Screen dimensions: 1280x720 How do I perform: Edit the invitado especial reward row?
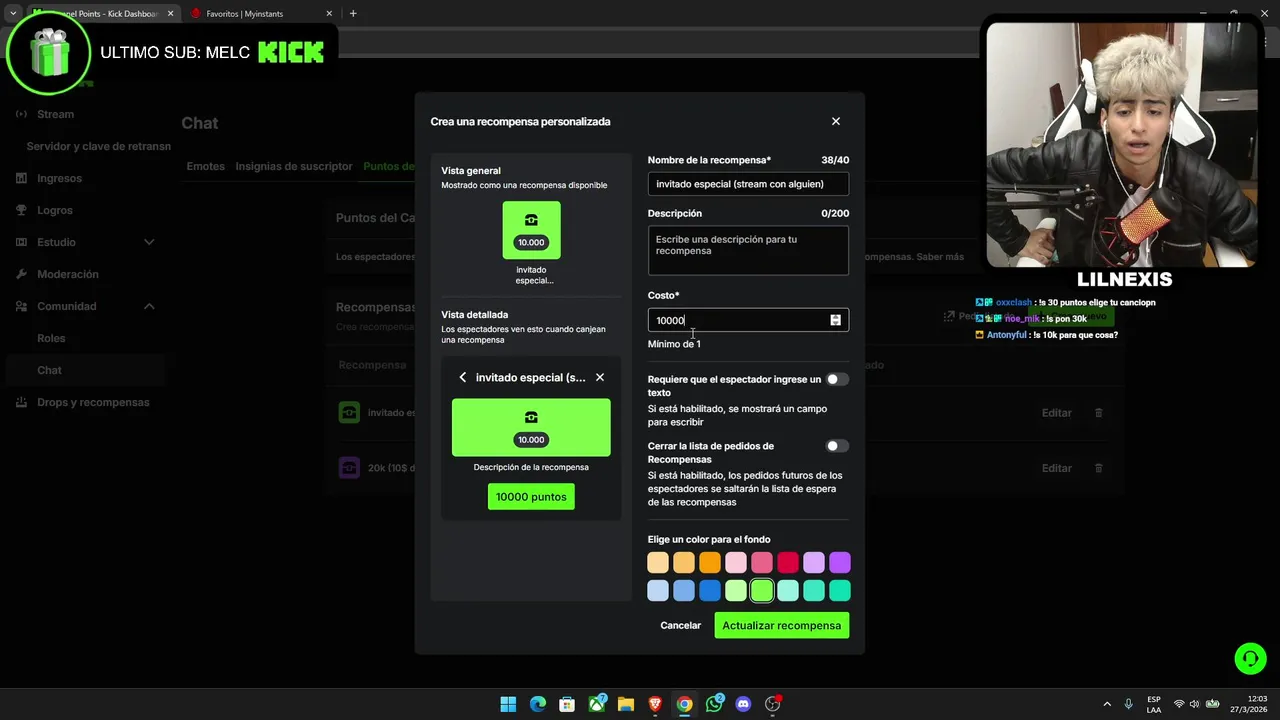point(1057,413)
